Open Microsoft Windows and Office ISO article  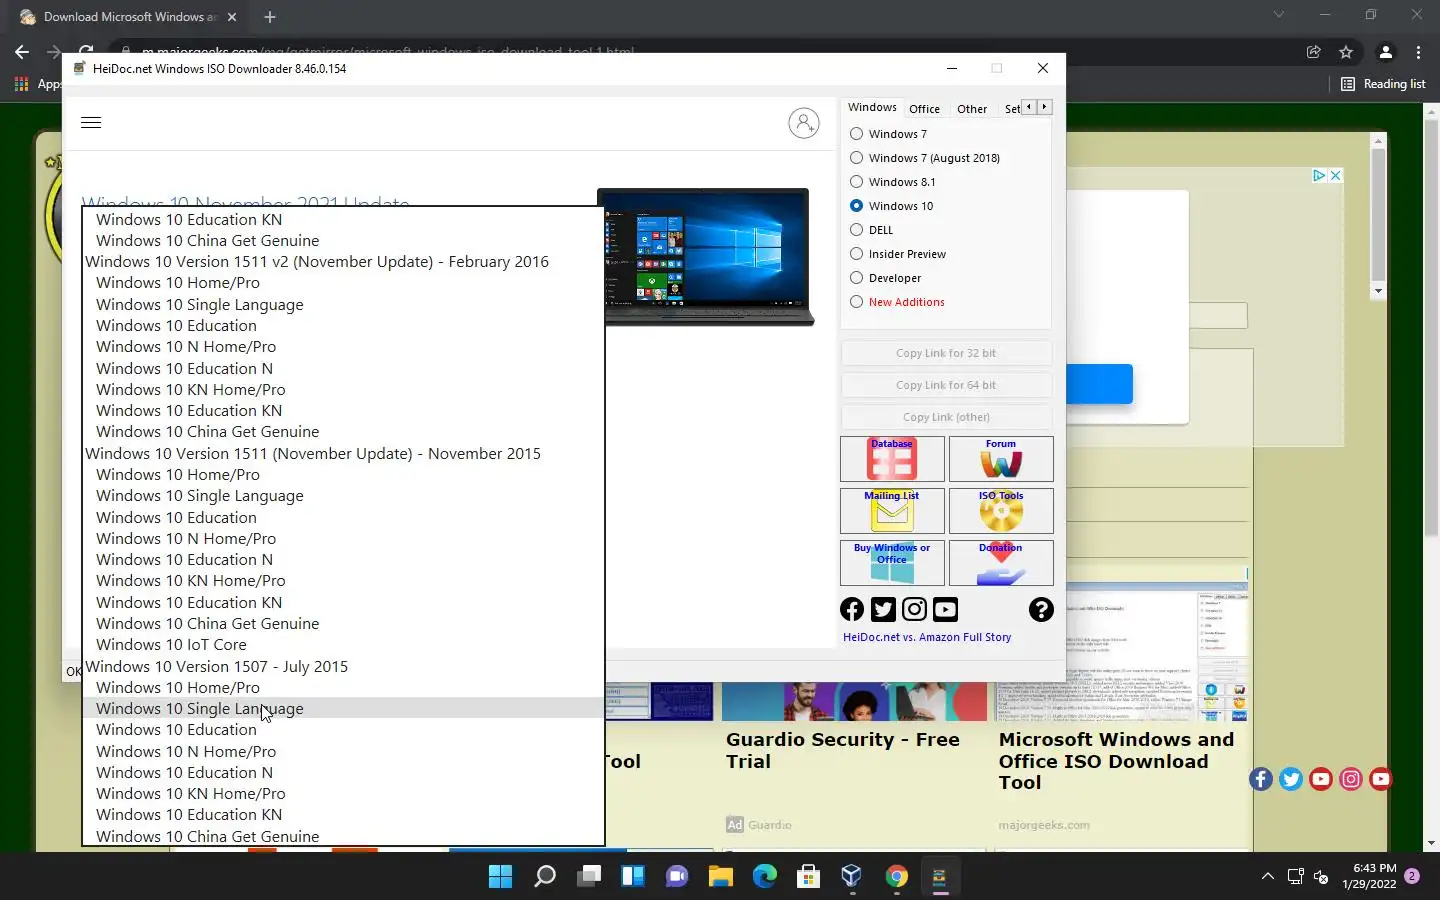point(1117,761)
